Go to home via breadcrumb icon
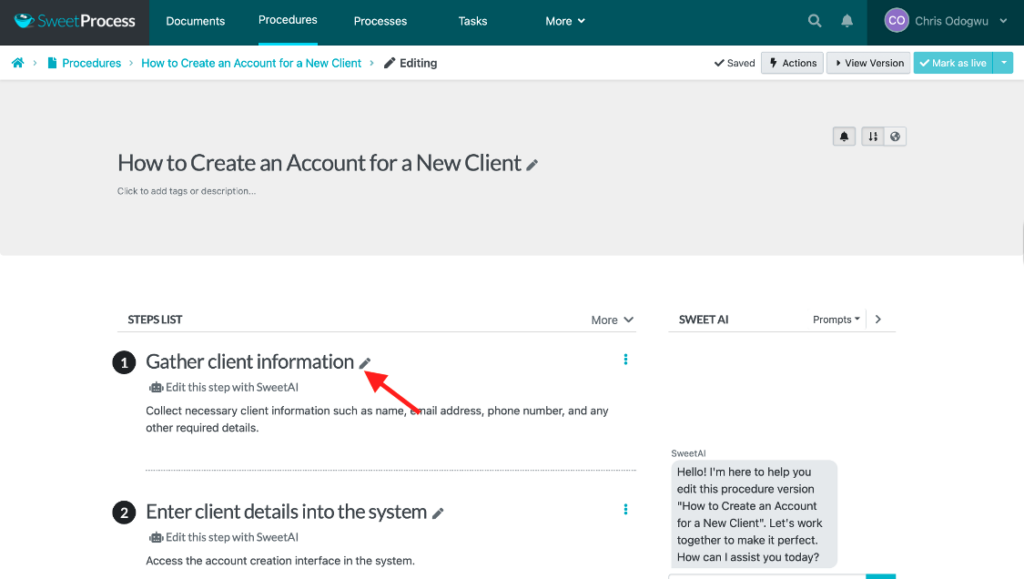Screen dimensions: 1024x579 pos(18,63)
